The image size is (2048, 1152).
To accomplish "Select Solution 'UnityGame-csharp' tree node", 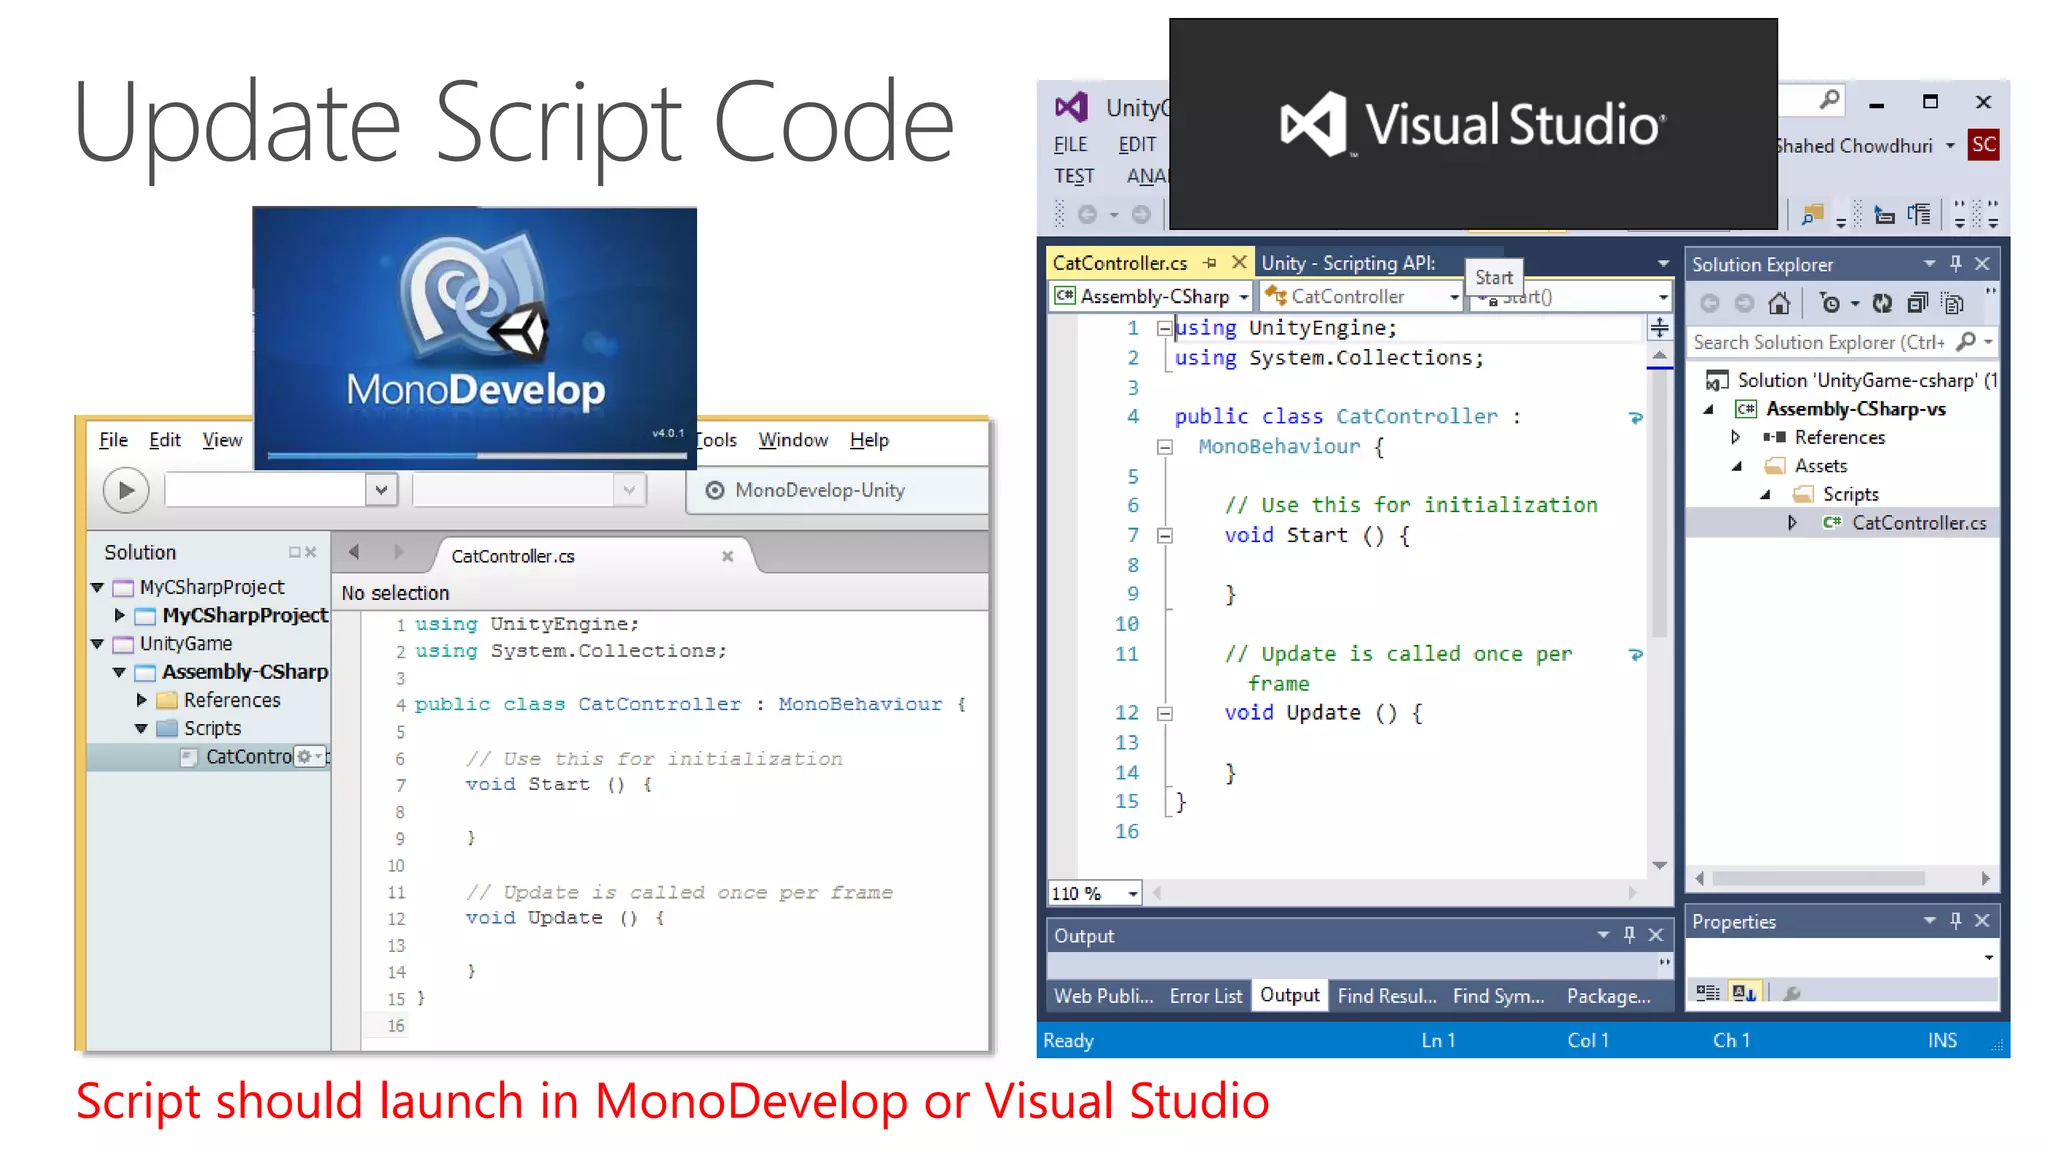I will coord(1852,381).
